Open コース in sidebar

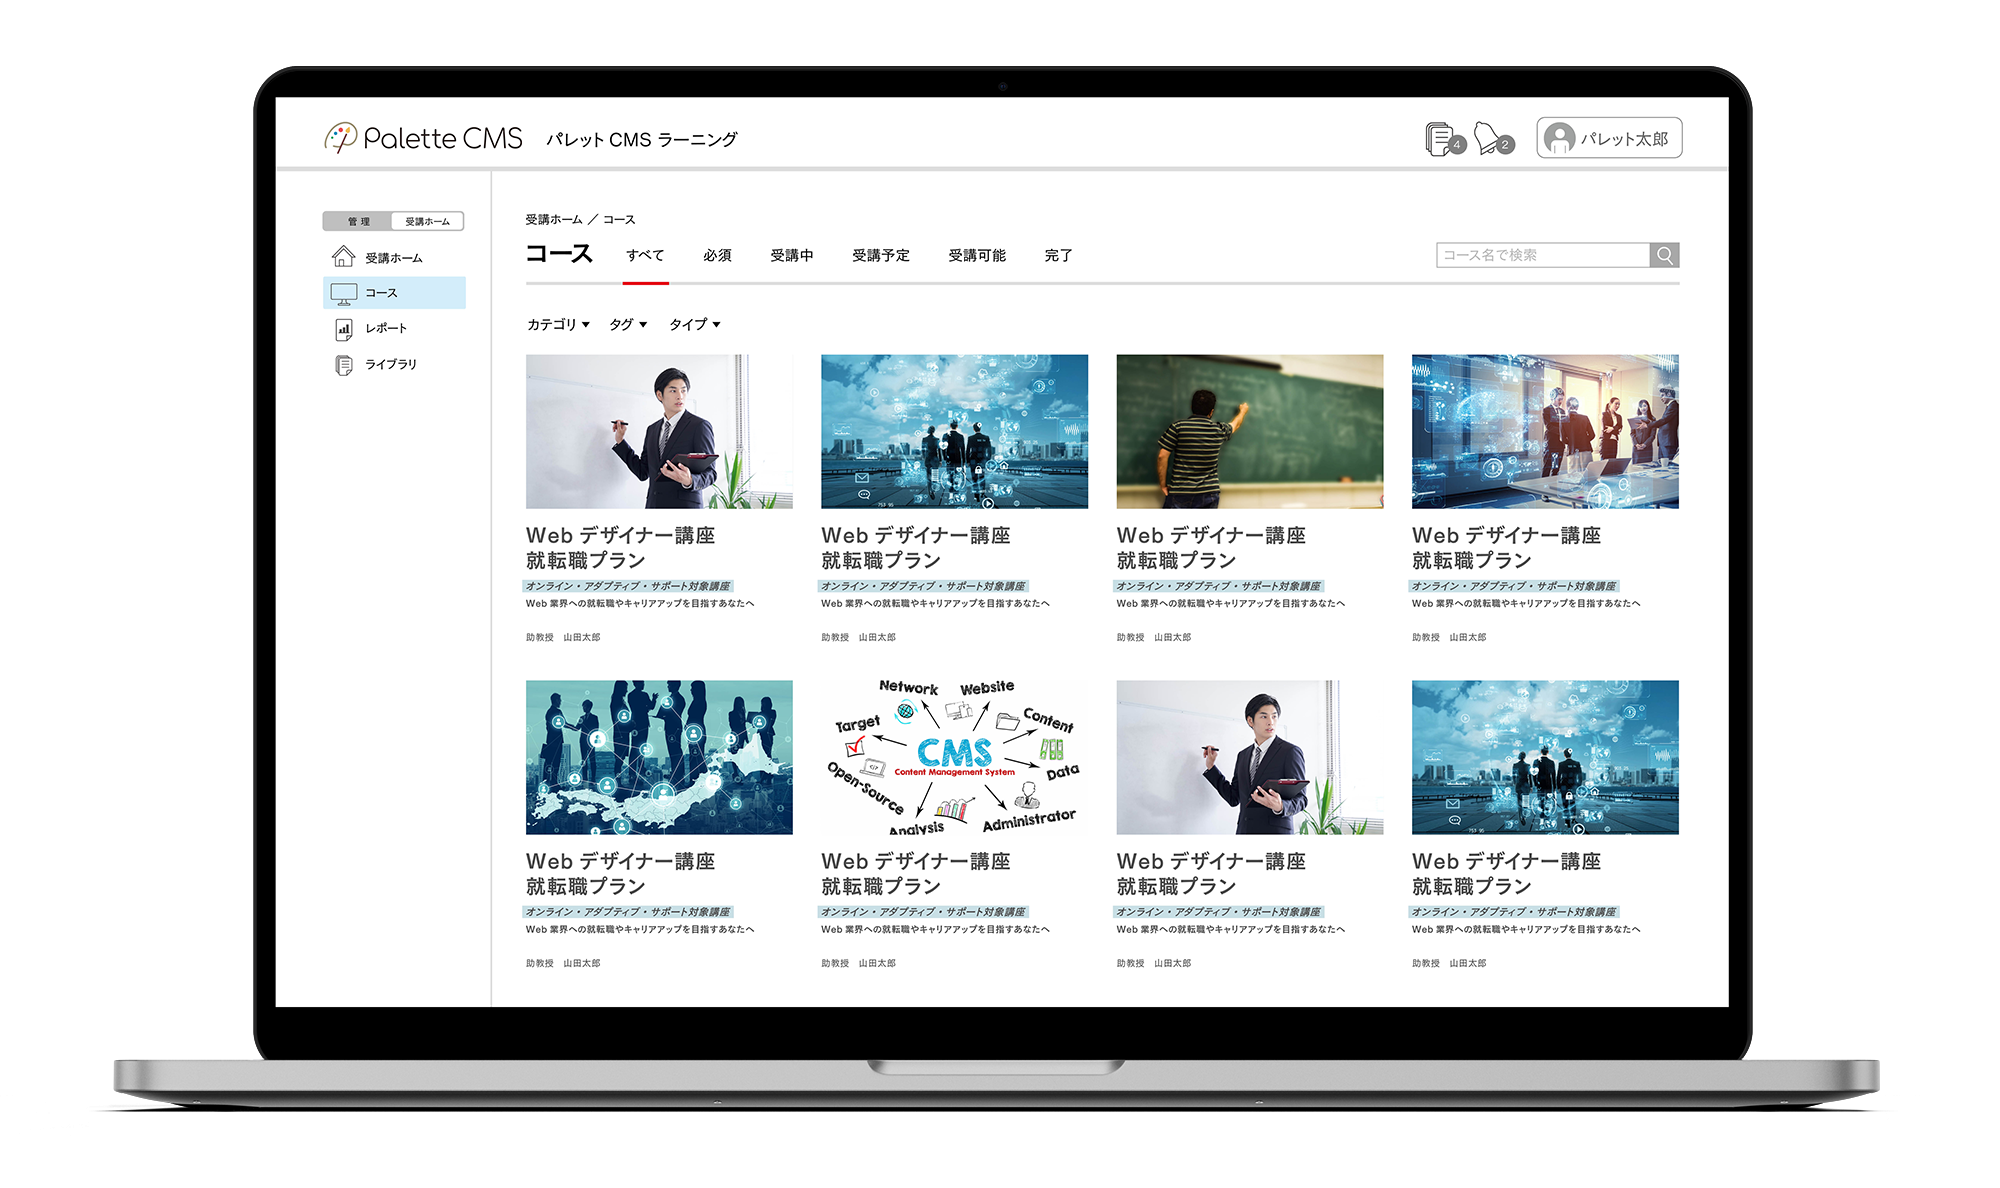click(x=394, y=293)
